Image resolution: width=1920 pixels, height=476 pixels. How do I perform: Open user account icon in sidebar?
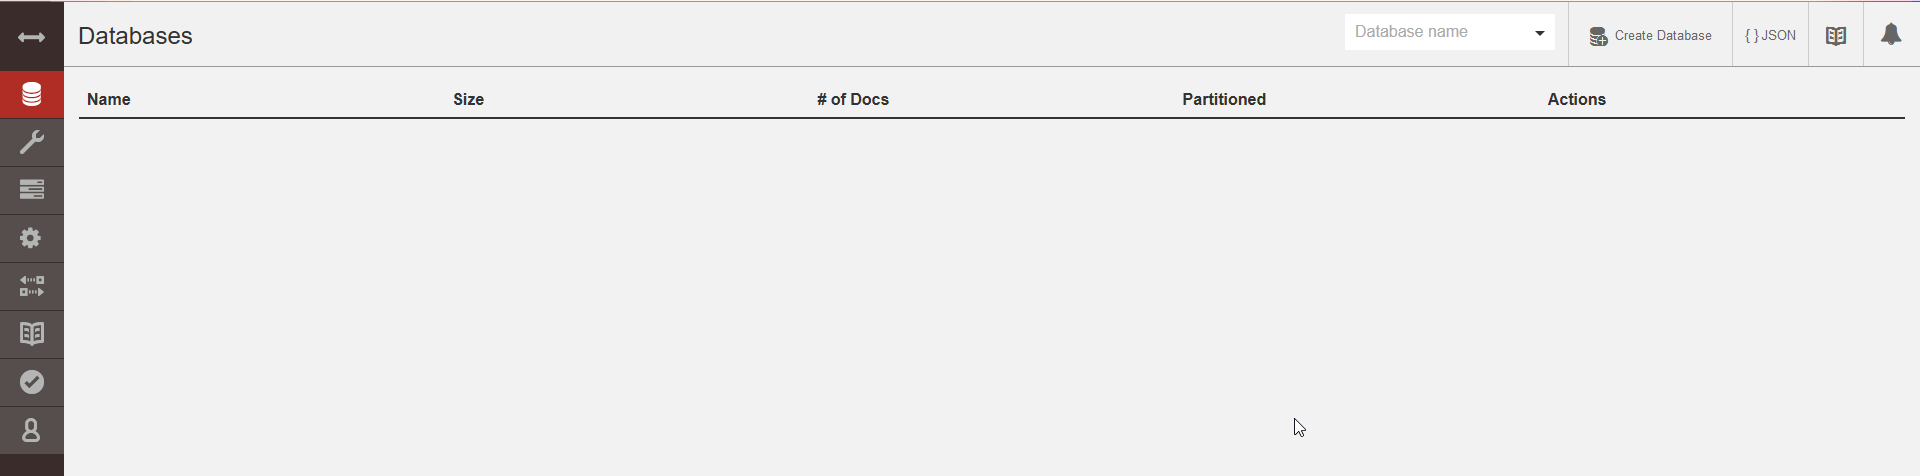click(31, 430)
